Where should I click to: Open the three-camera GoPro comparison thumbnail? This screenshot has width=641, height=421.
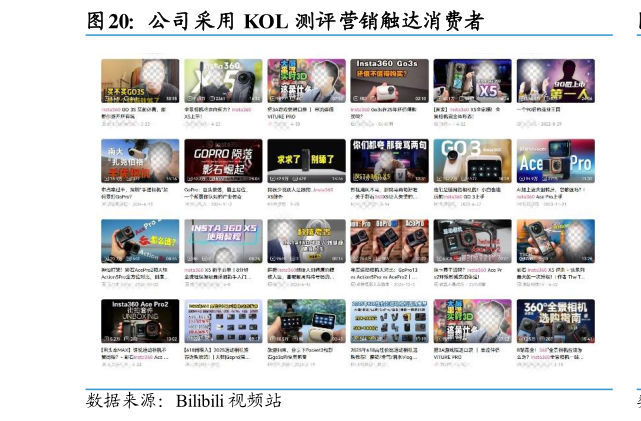click(390, 241)
